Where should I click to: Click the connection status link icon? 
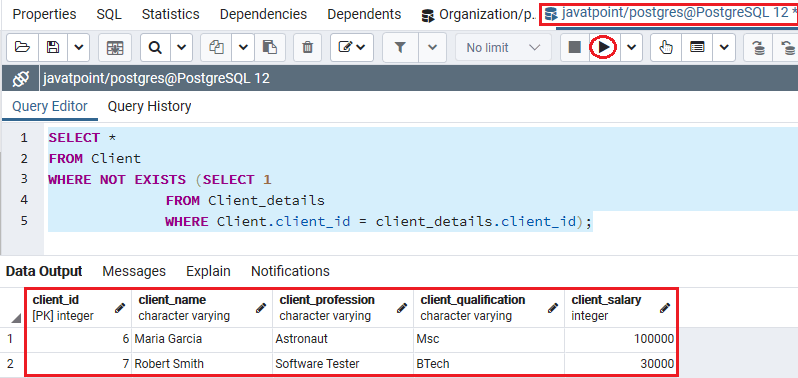[20, 78]
